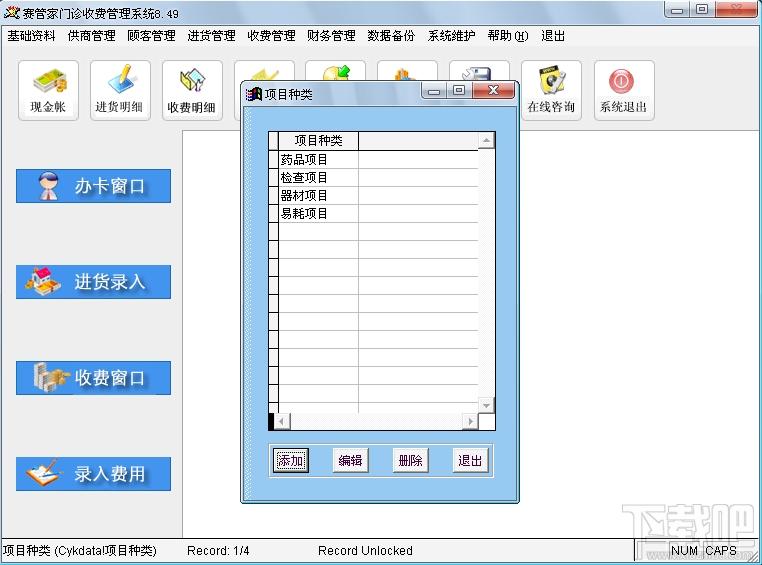This screenshot has height=565, width=762.
Task: Click the 添加 button
Action: click(x=291, y=460)
